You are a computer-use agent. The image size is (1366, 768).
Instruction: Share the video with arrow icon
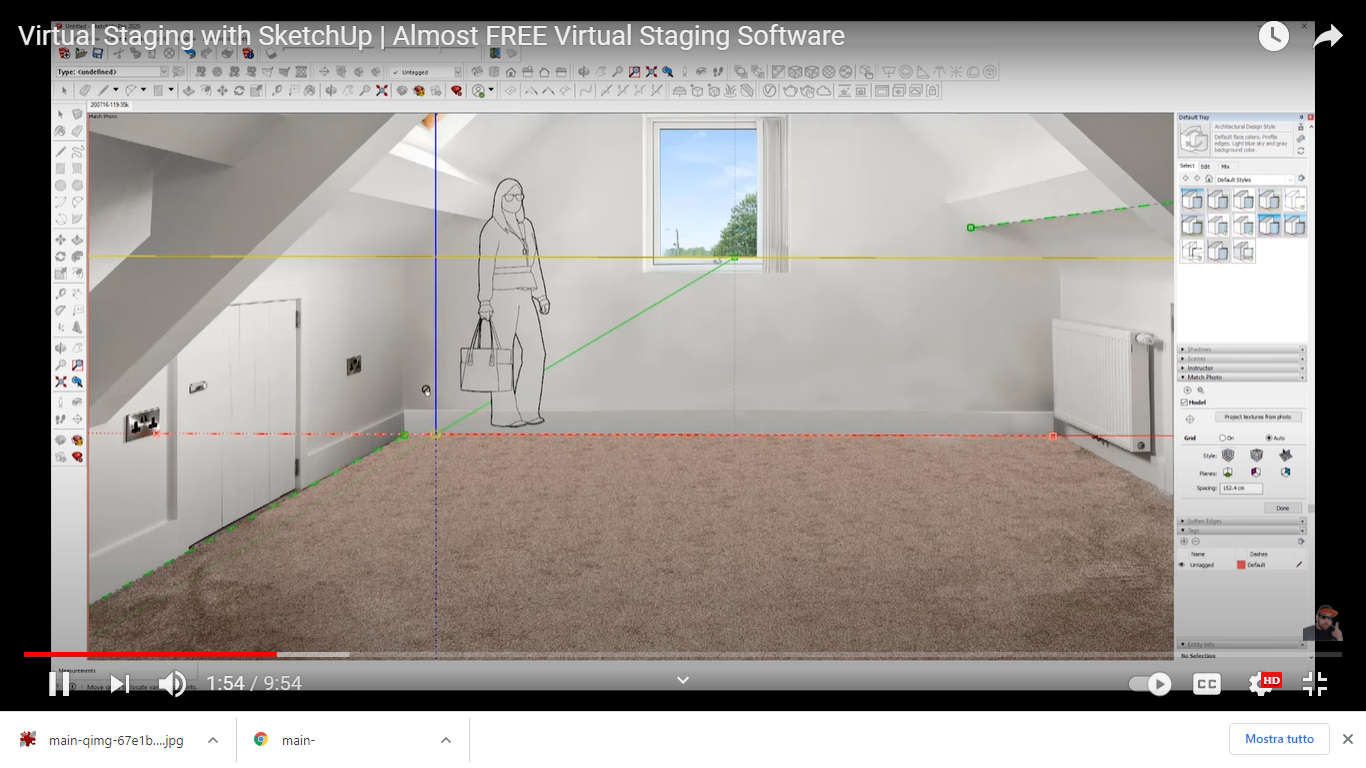tap(1327, 36)
